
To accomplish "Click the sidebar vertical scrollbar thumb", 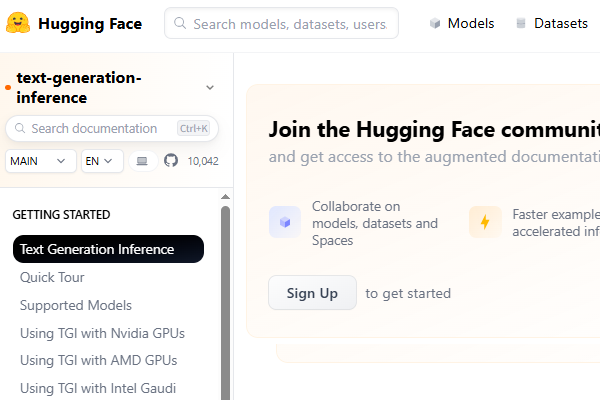I will pos(225,302).
